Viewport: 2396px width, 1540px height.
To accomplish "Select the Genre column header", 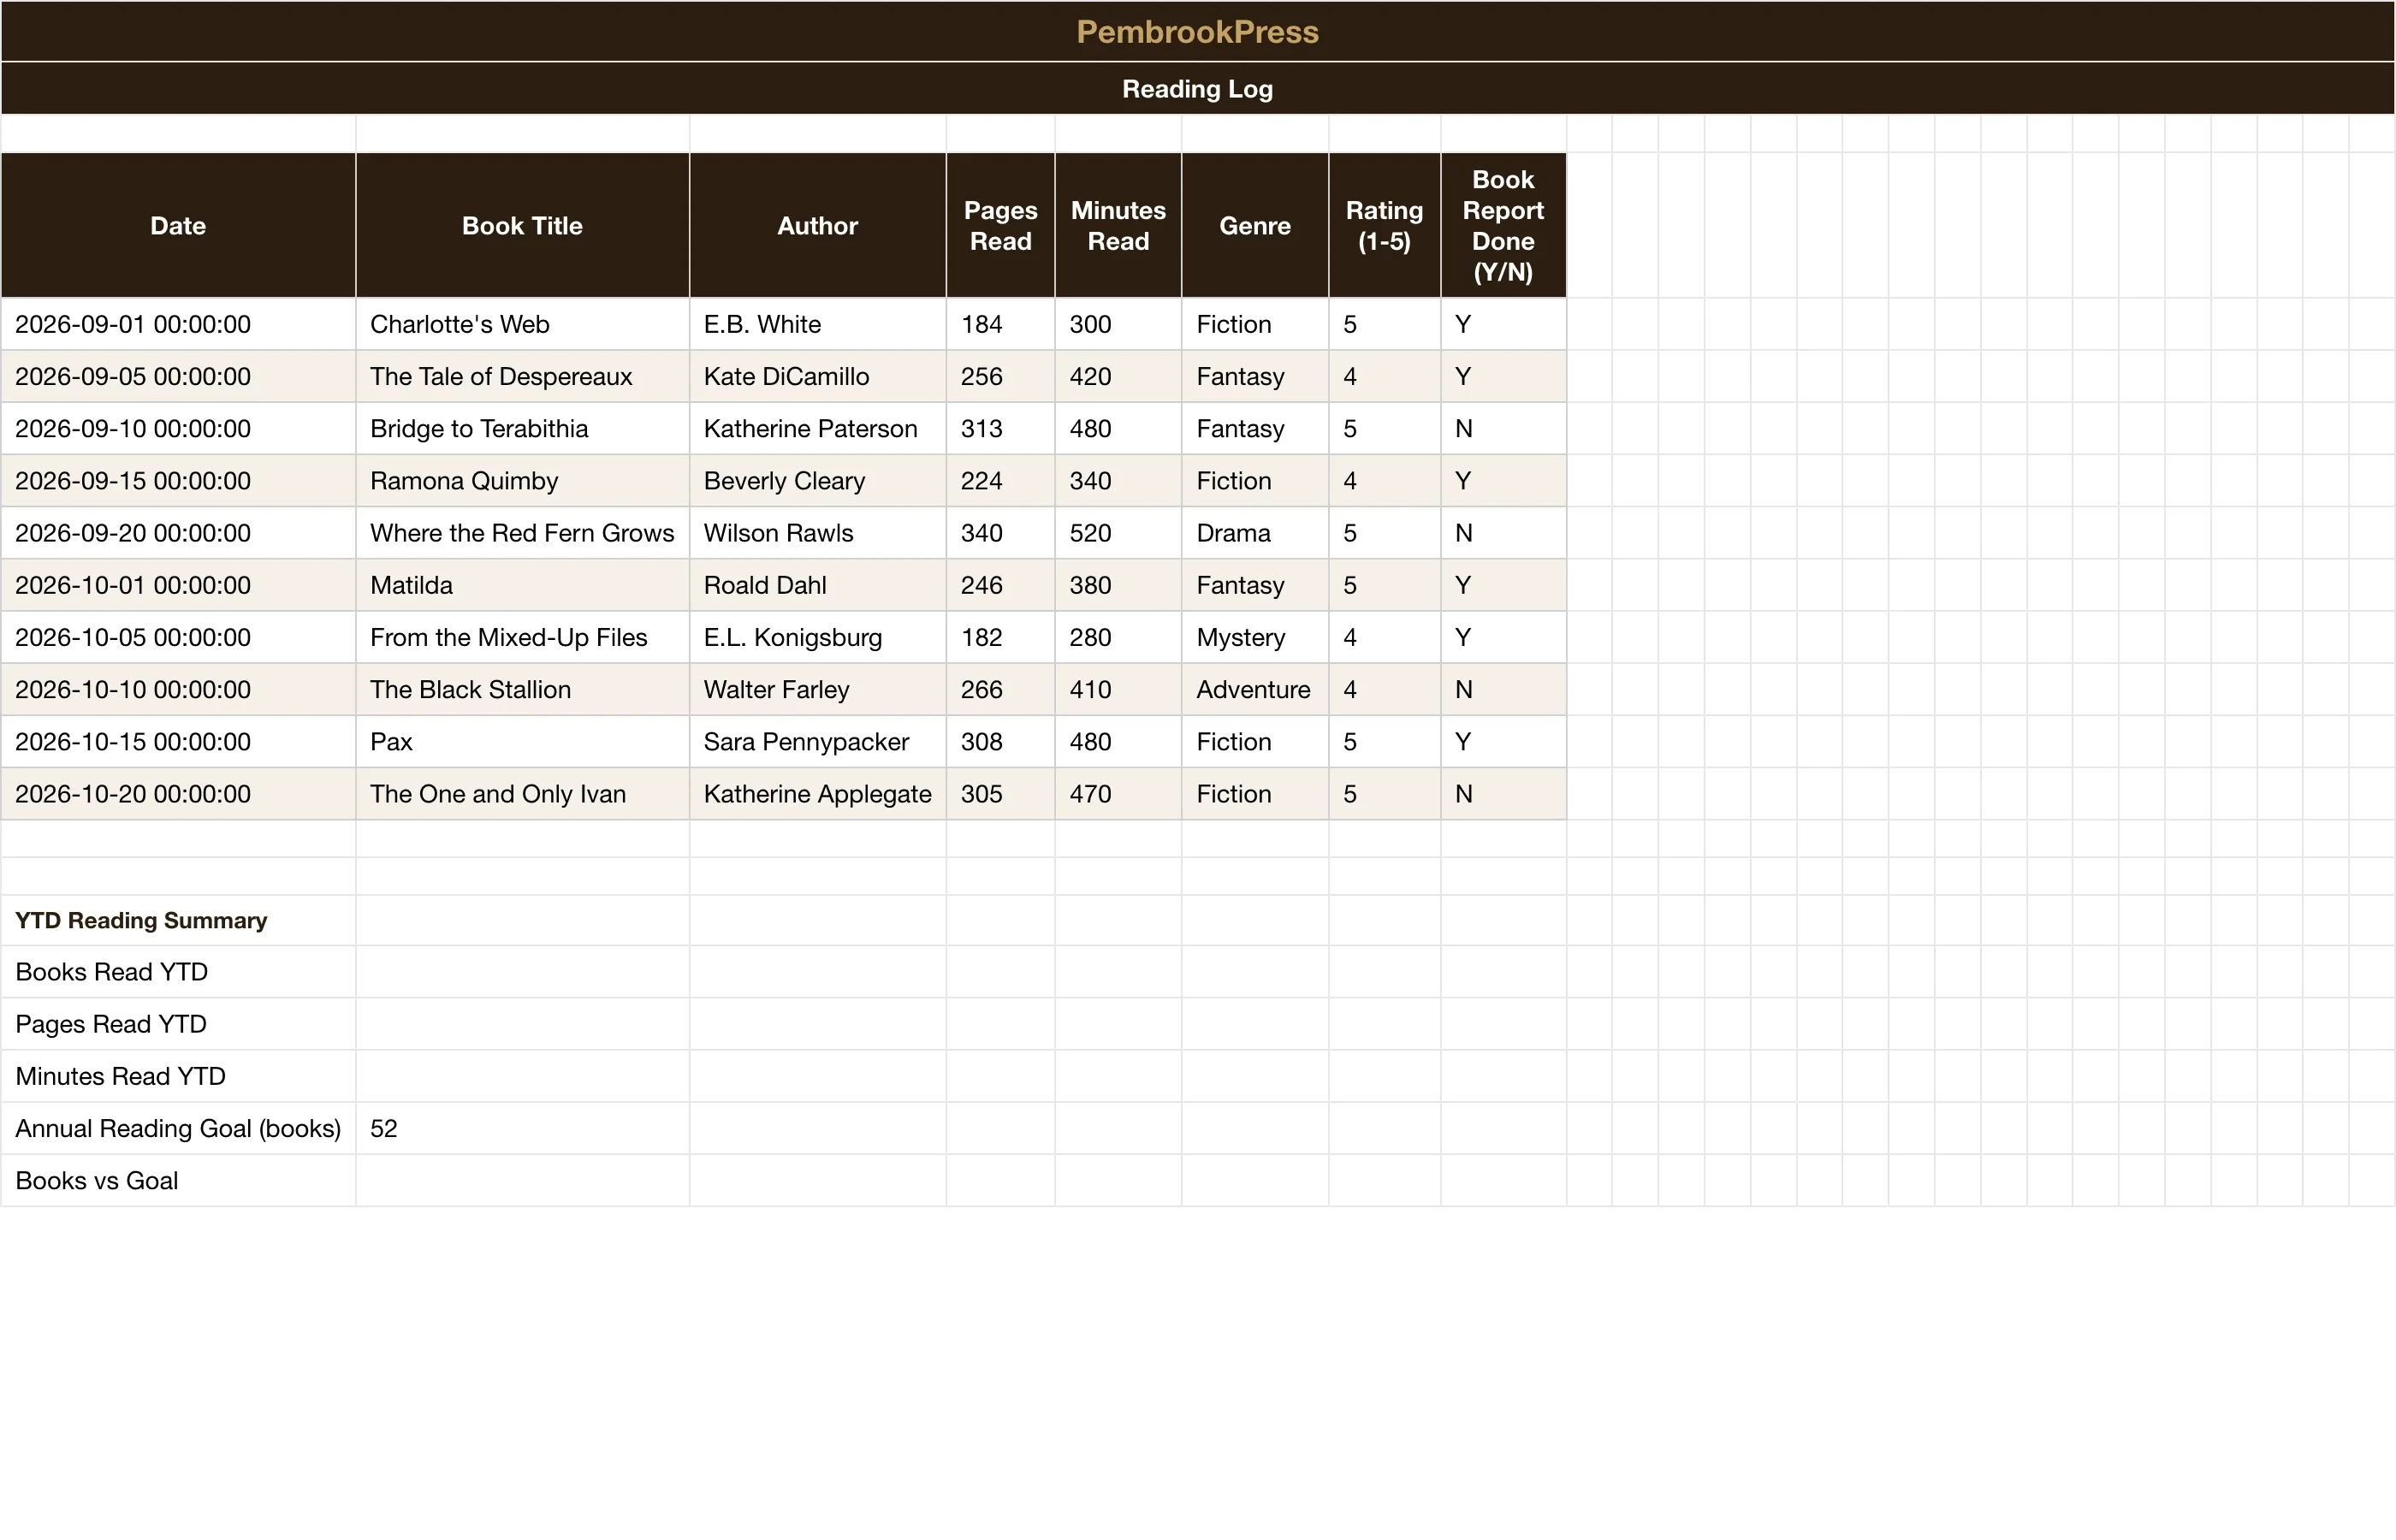I will point(1255,226).
